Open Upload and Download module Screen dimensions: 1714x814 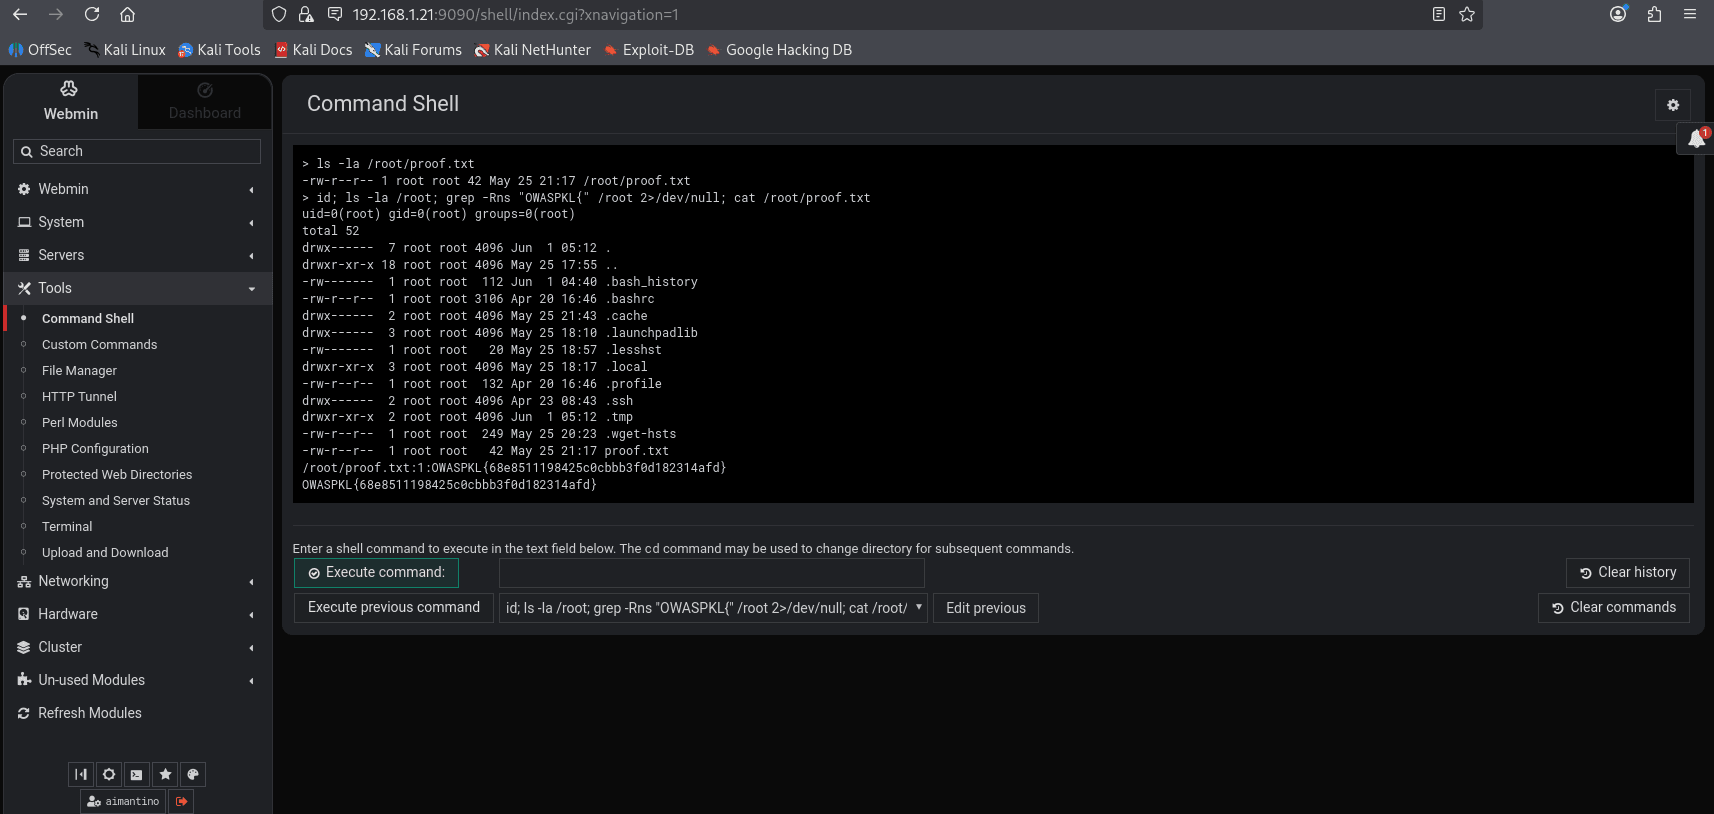tap(105, 552)
